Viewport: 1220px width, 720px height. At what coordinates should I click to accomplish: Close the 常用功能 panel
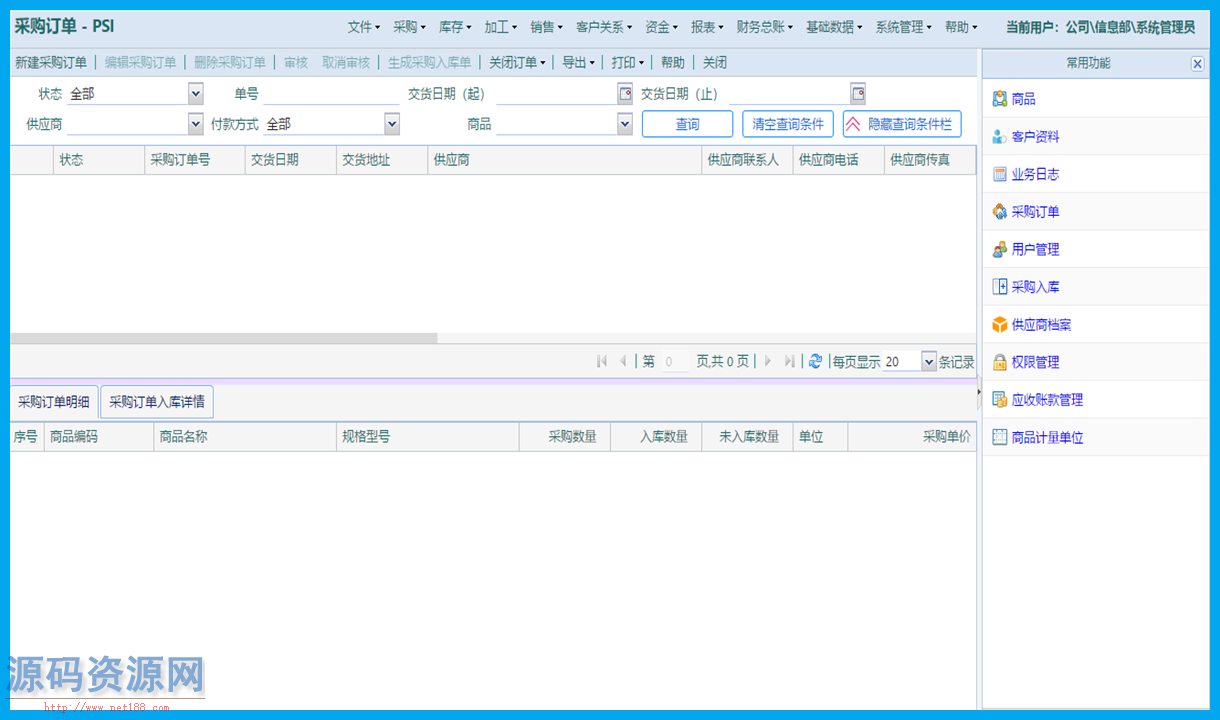pos(1198,64)
